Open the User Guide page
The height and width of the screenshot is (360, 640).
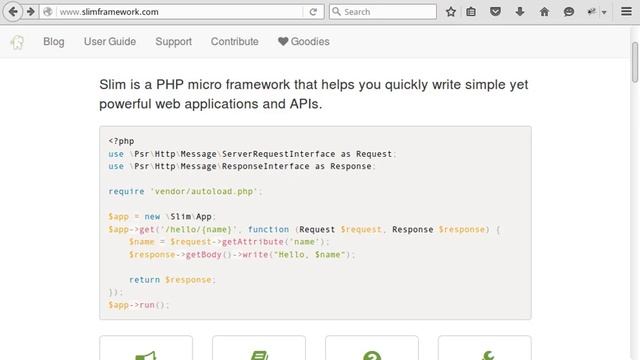point(110,42)
